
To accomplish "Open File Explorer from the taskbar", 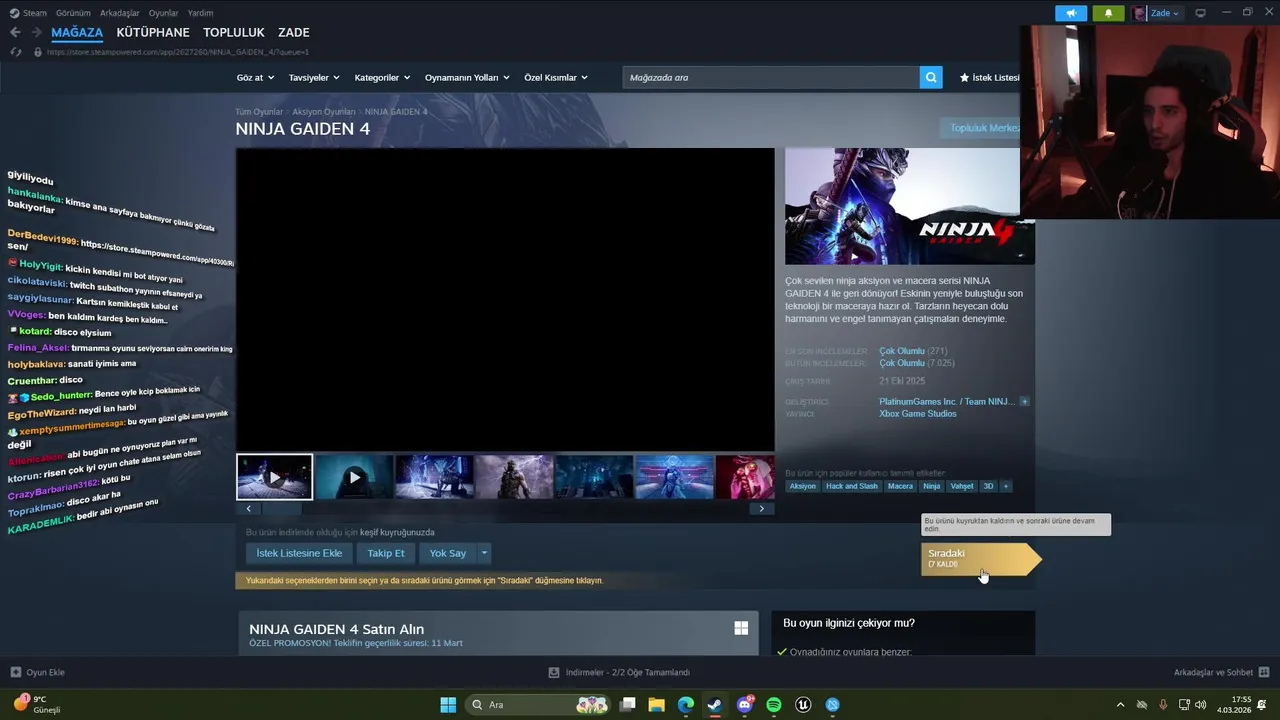I will 656,705.
